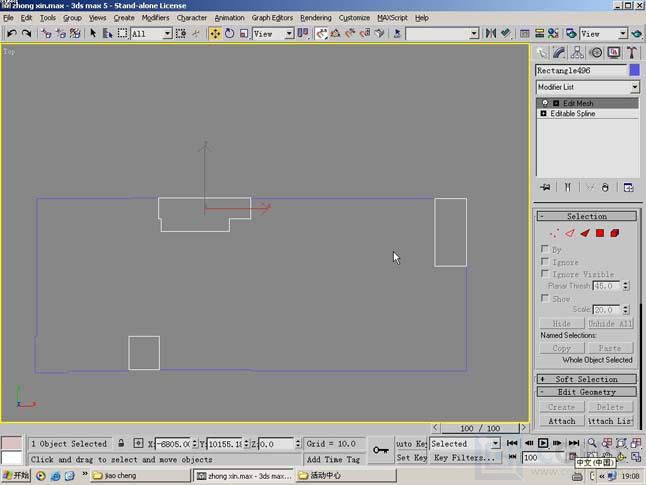
Task: Toggle Absolute/Offset transform type-in mode
Action: click(x=138, y=443)
